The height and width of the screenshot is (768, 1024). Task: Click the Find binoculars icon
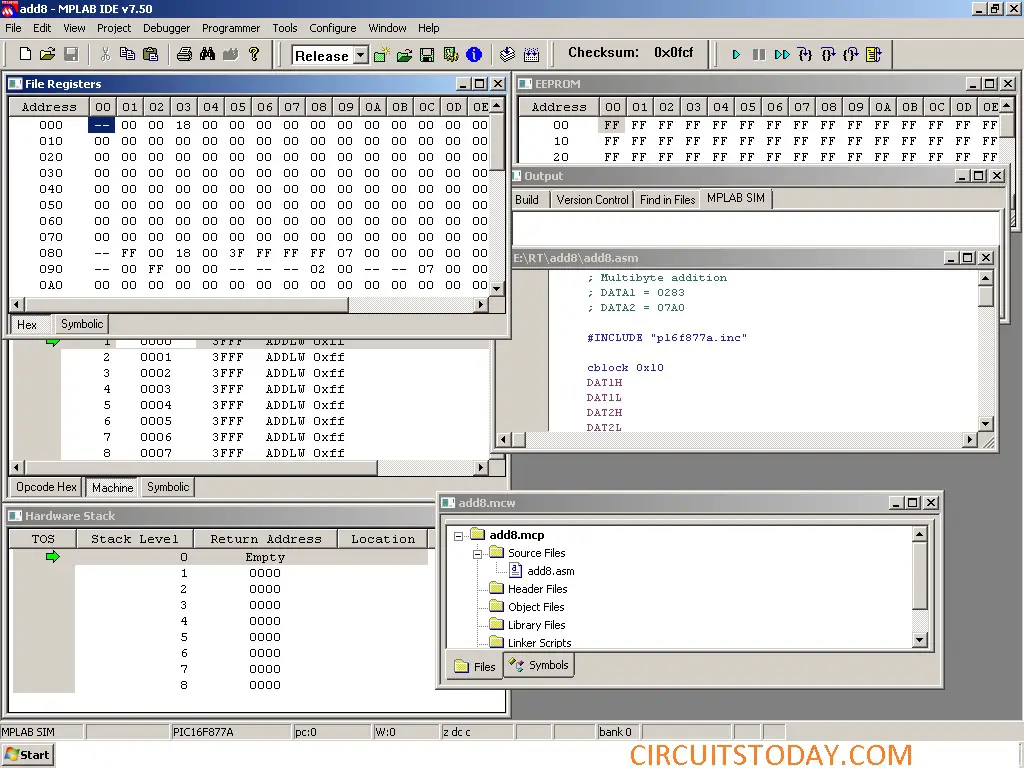click(x=208, y=54)
